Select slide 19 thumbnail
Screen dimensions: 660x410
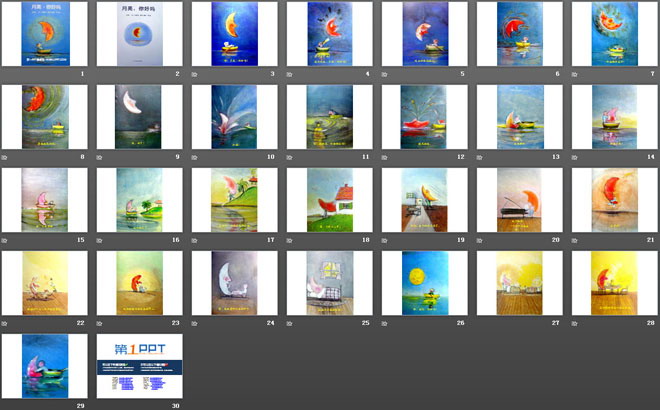coord(425,200)
